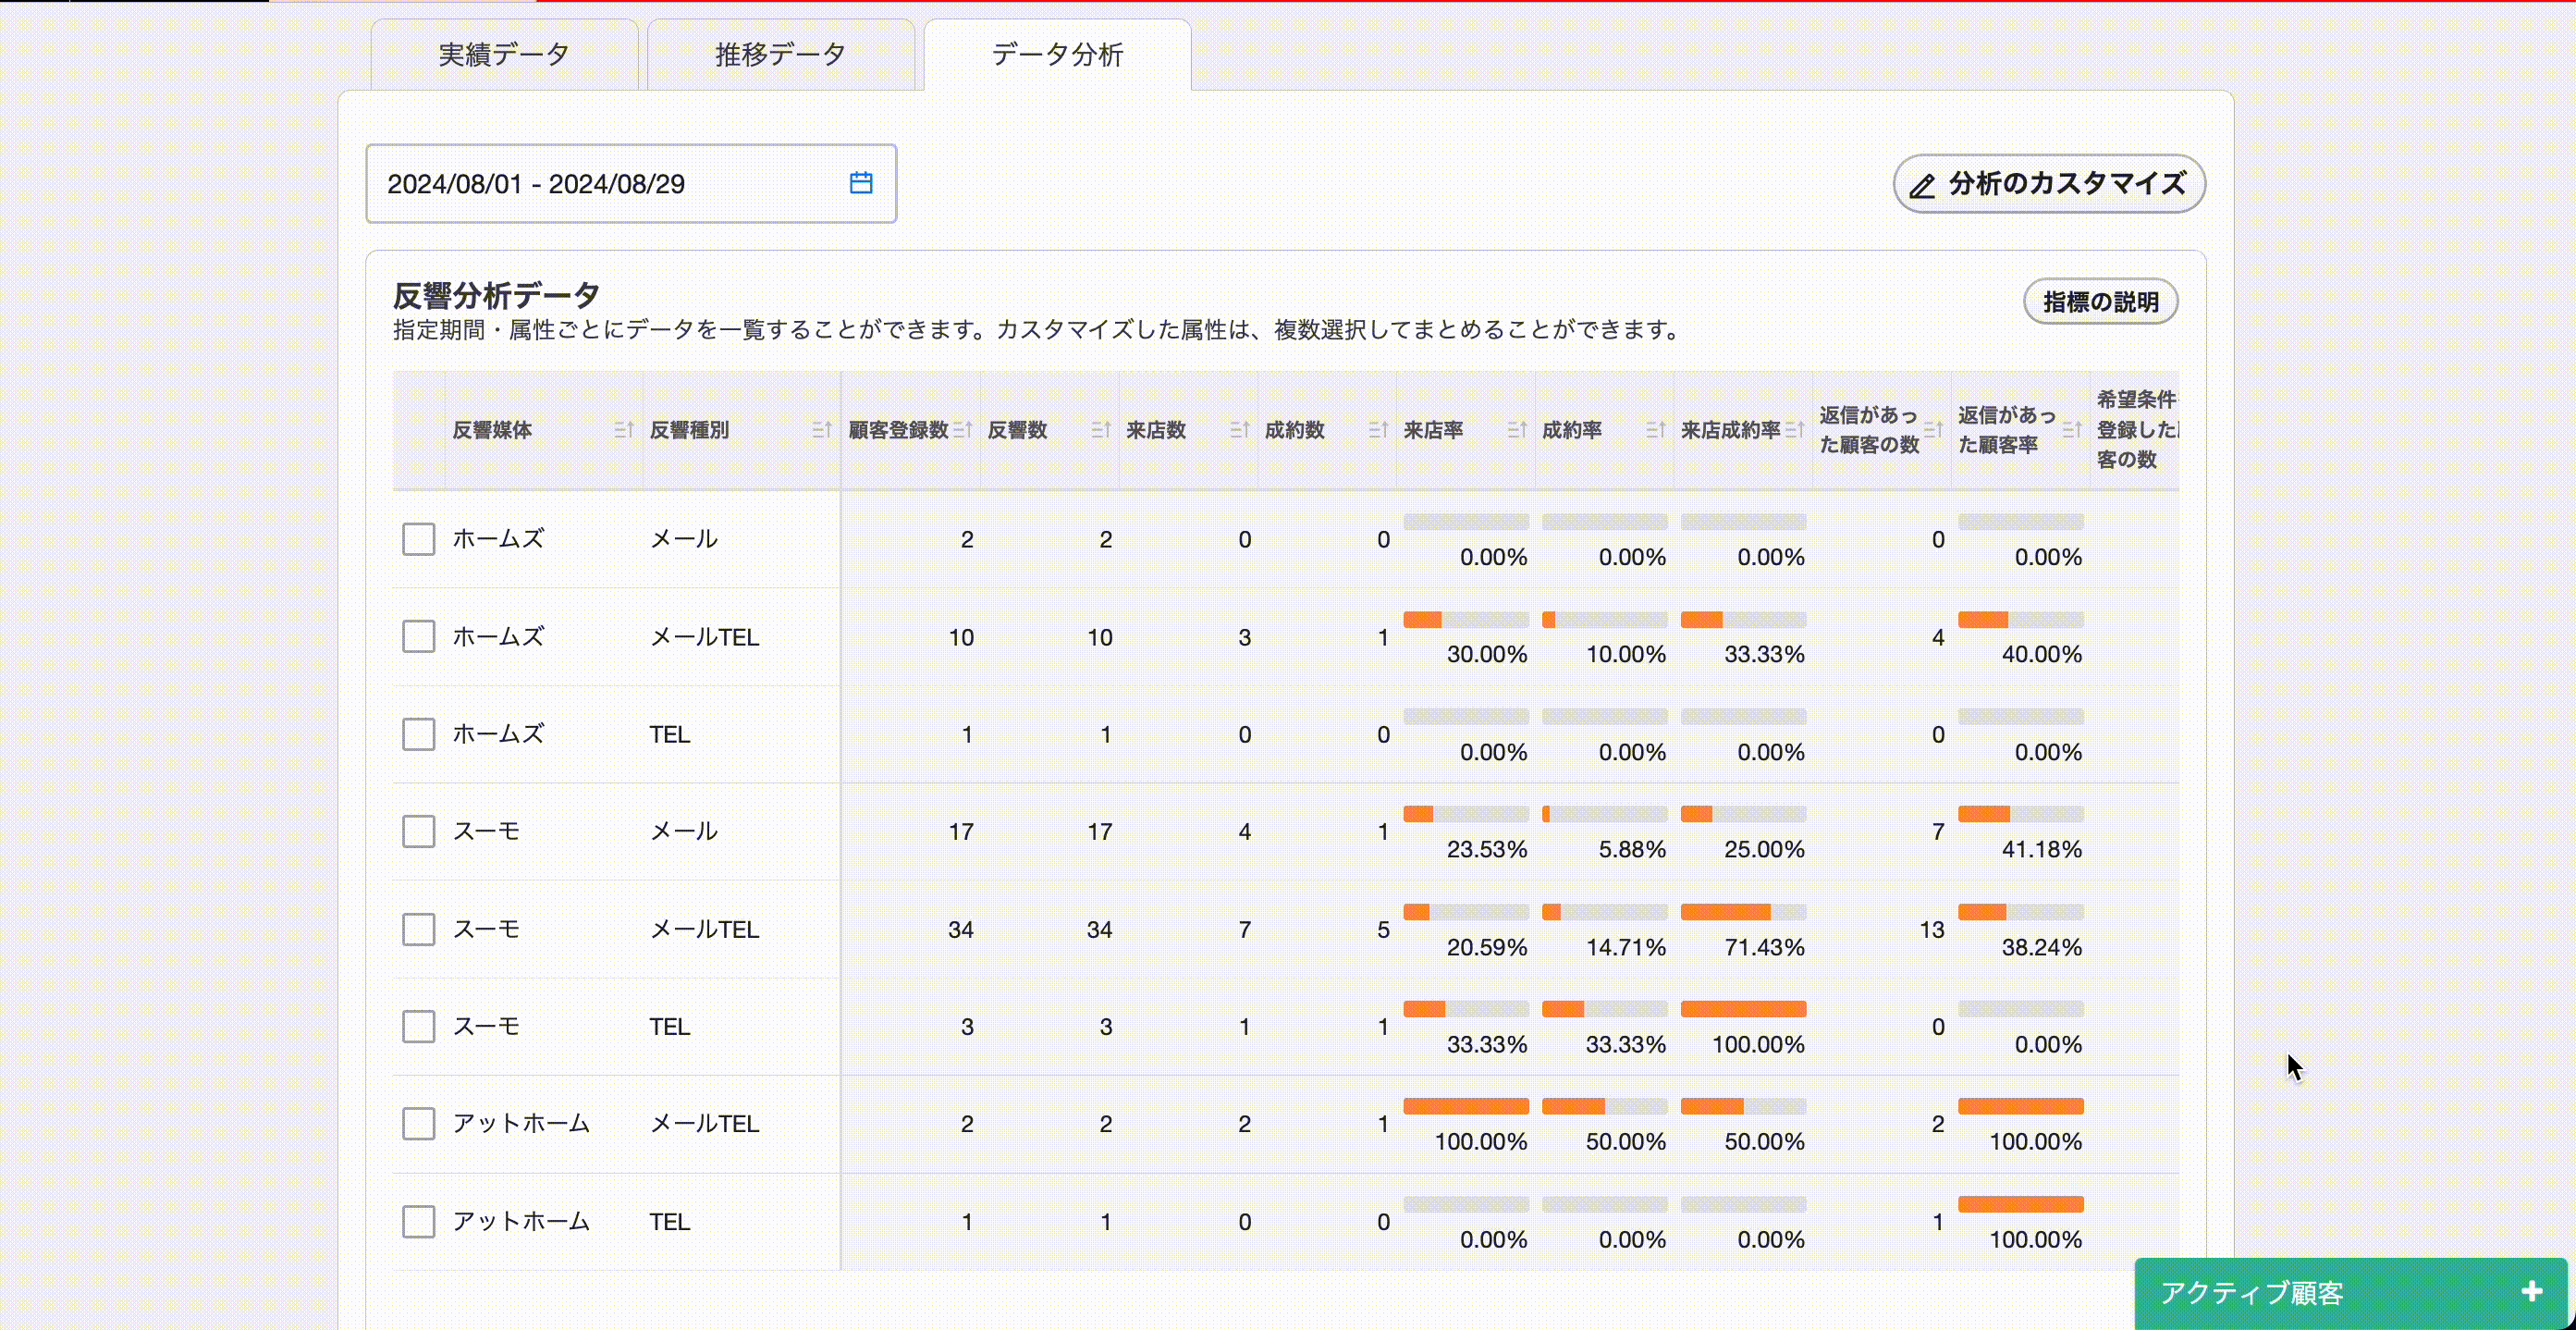Sort by 来店数 column icon

[1240, 430]
